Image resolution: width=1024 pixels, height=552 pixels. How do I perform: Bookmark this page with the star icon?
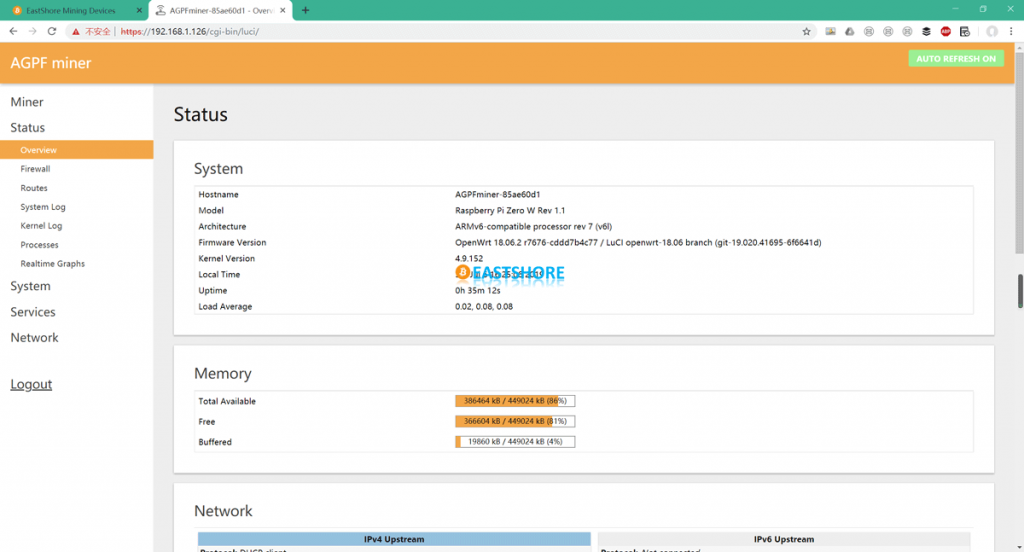point(806,31)
